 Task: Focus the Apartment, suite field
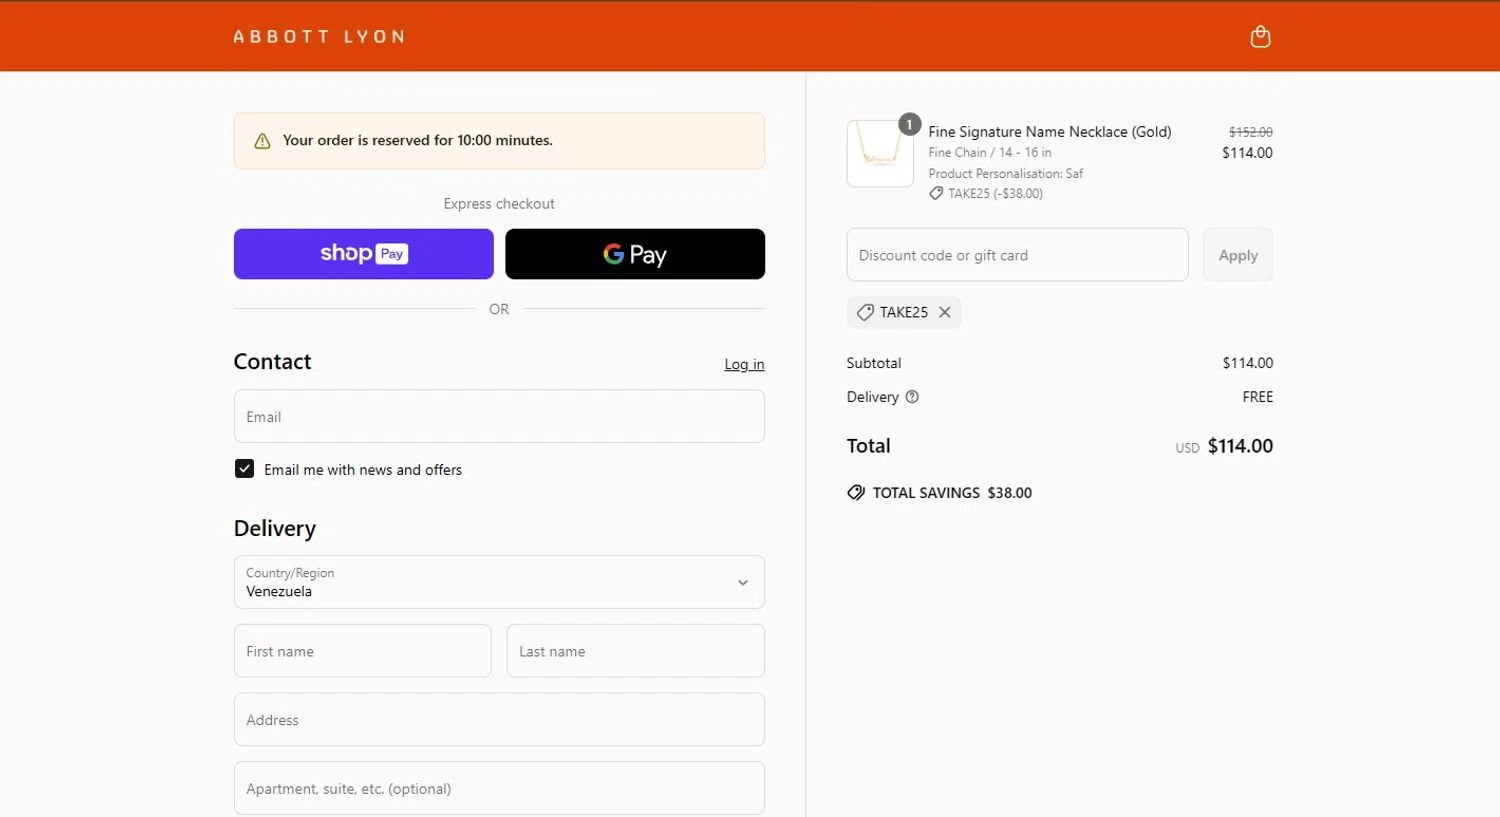pyautogui.click(x=499, y=788)
